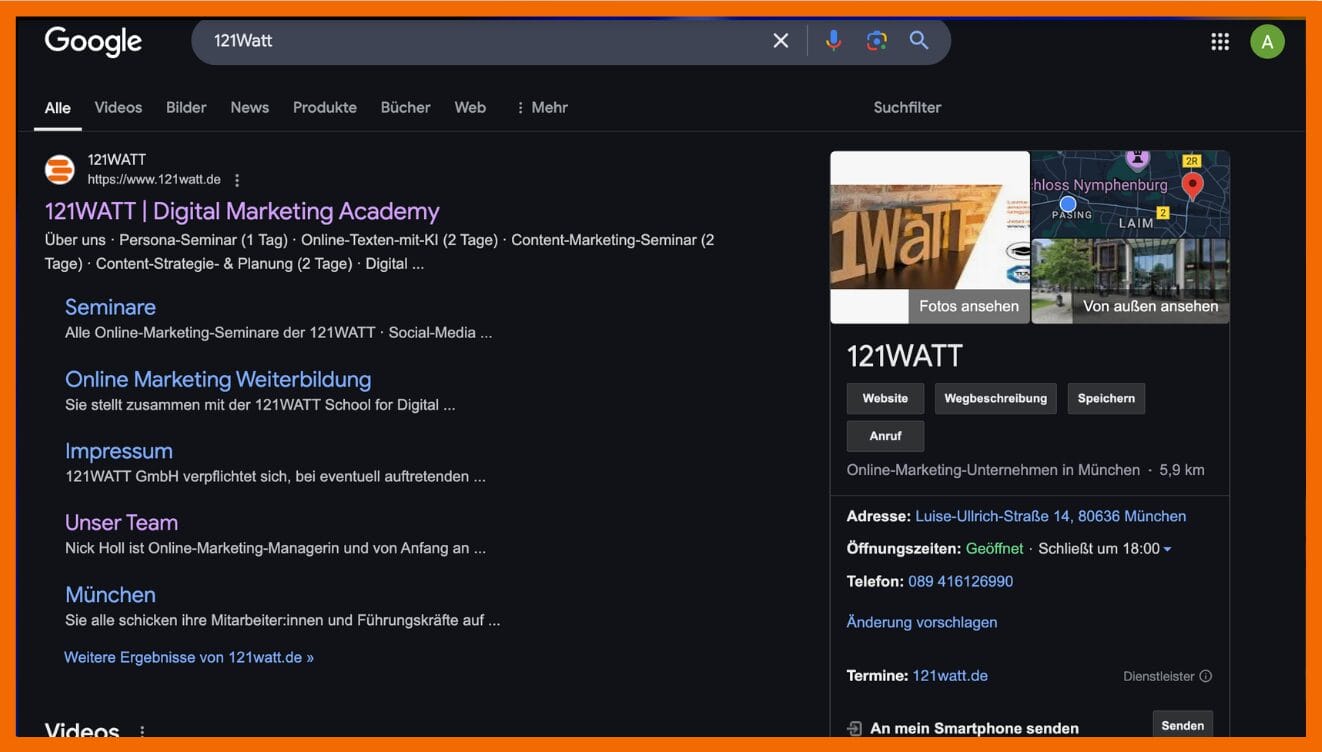Click the search magnifier icon
This screenshot has height=752, width=1322.
click(918, 40)
